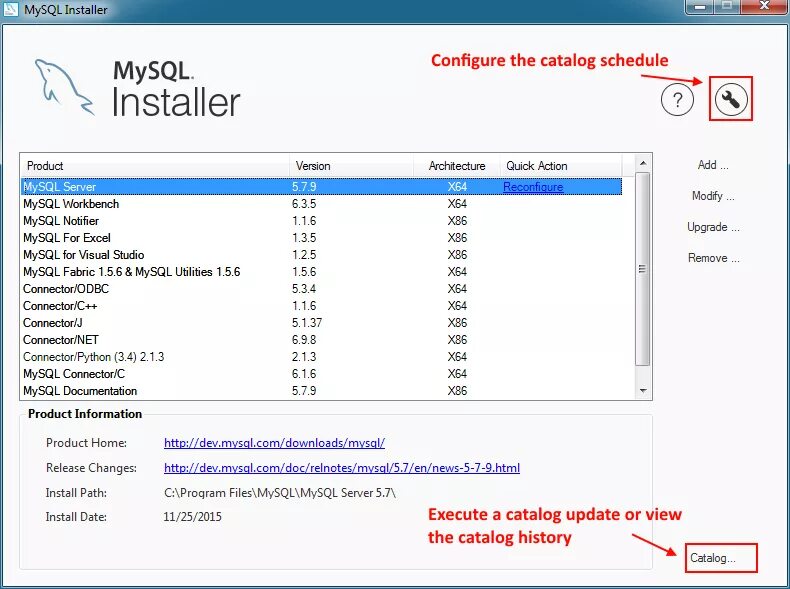The width and height of the screenshot is (790, 589).
Task: Click the Quick Action column header
Action: coord(561,166)
